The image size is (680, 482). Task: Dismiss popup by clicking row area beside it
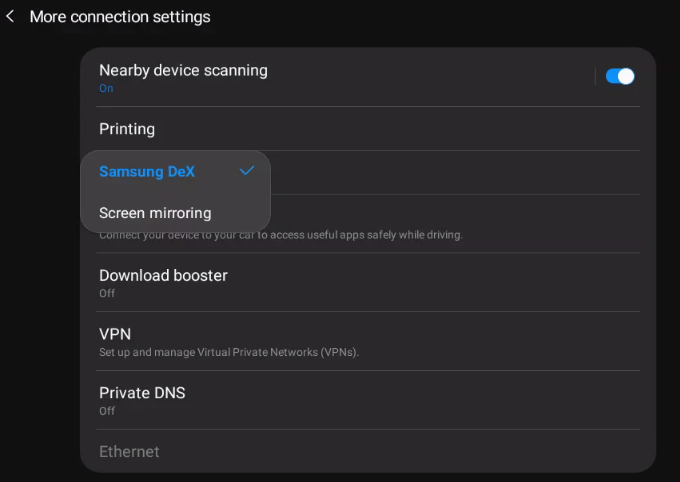click(455, 173)
